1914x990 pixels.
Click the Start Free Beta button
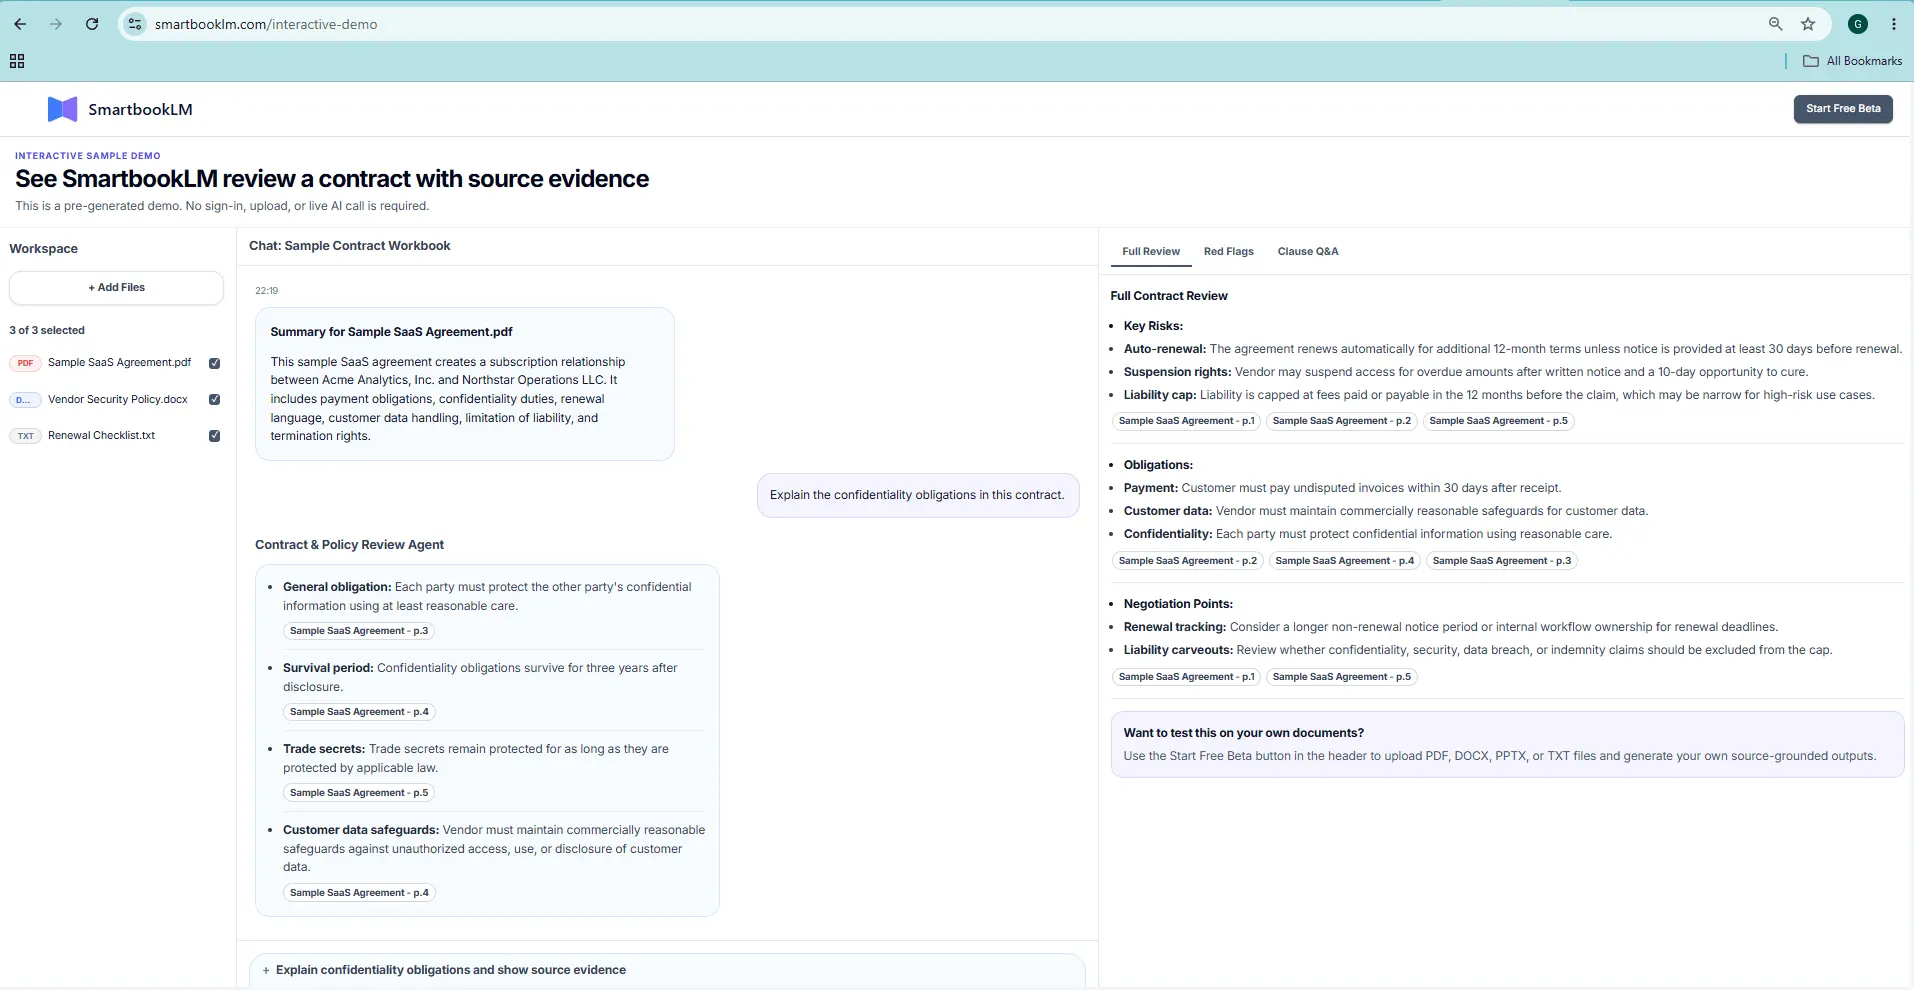[1843, 109]
